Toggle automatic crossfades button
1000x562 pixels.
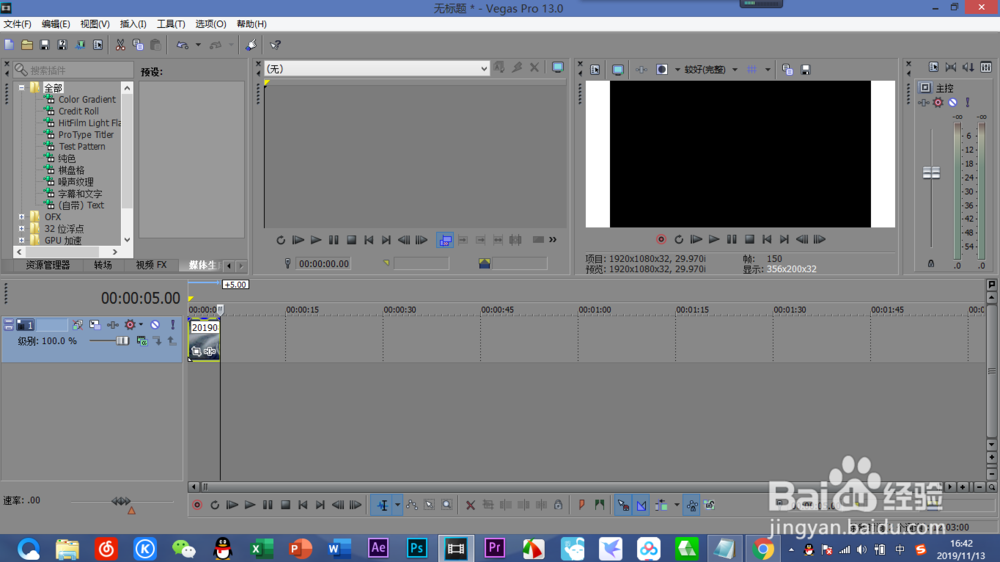tap(642, 505)
